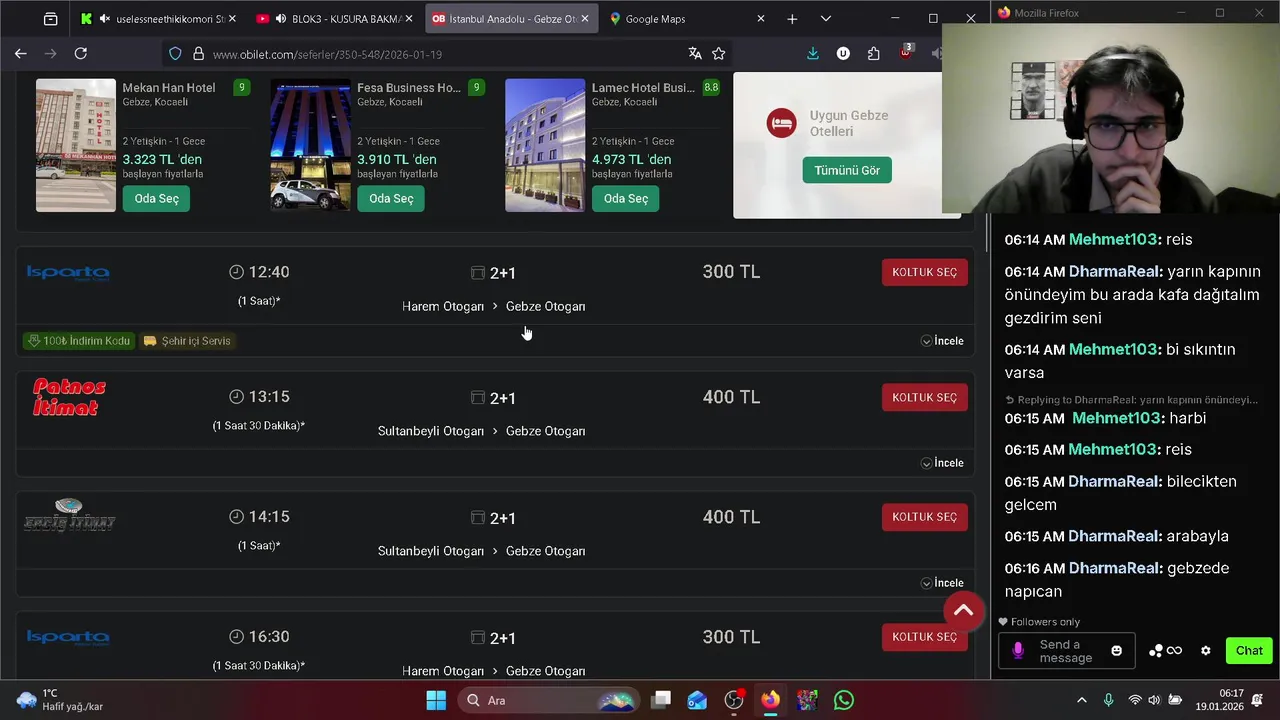The width and height of the screenshot is (1280, 720).
Task: Click the bed icon in Uygun Gebze Otelleri card
Action: [x=782, y=124]
